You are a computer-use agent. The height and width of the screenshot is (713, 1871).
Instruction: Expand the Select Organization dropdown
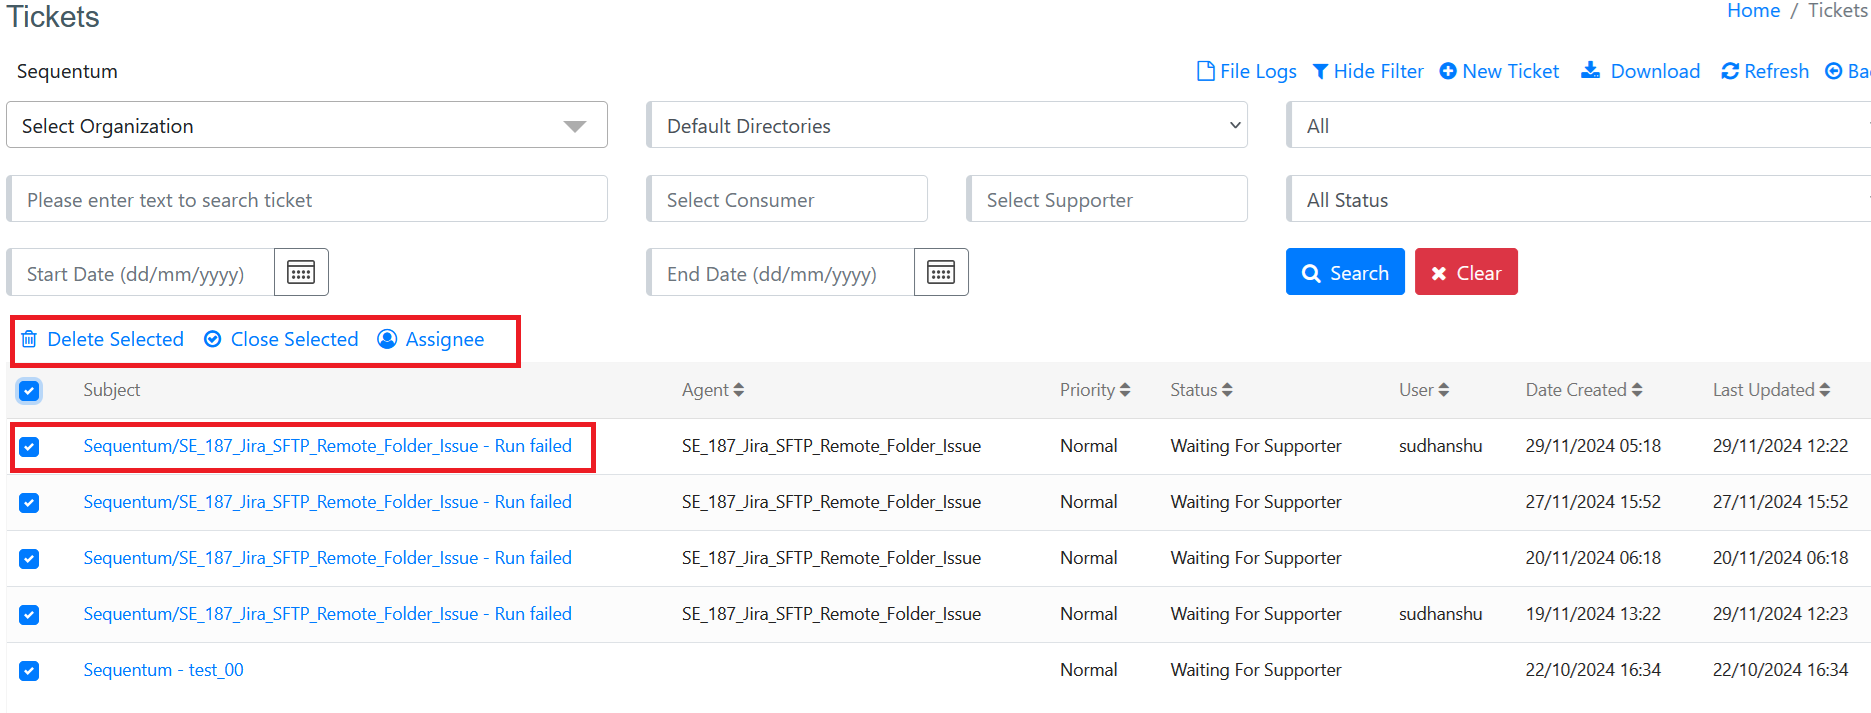click(307, 125)
